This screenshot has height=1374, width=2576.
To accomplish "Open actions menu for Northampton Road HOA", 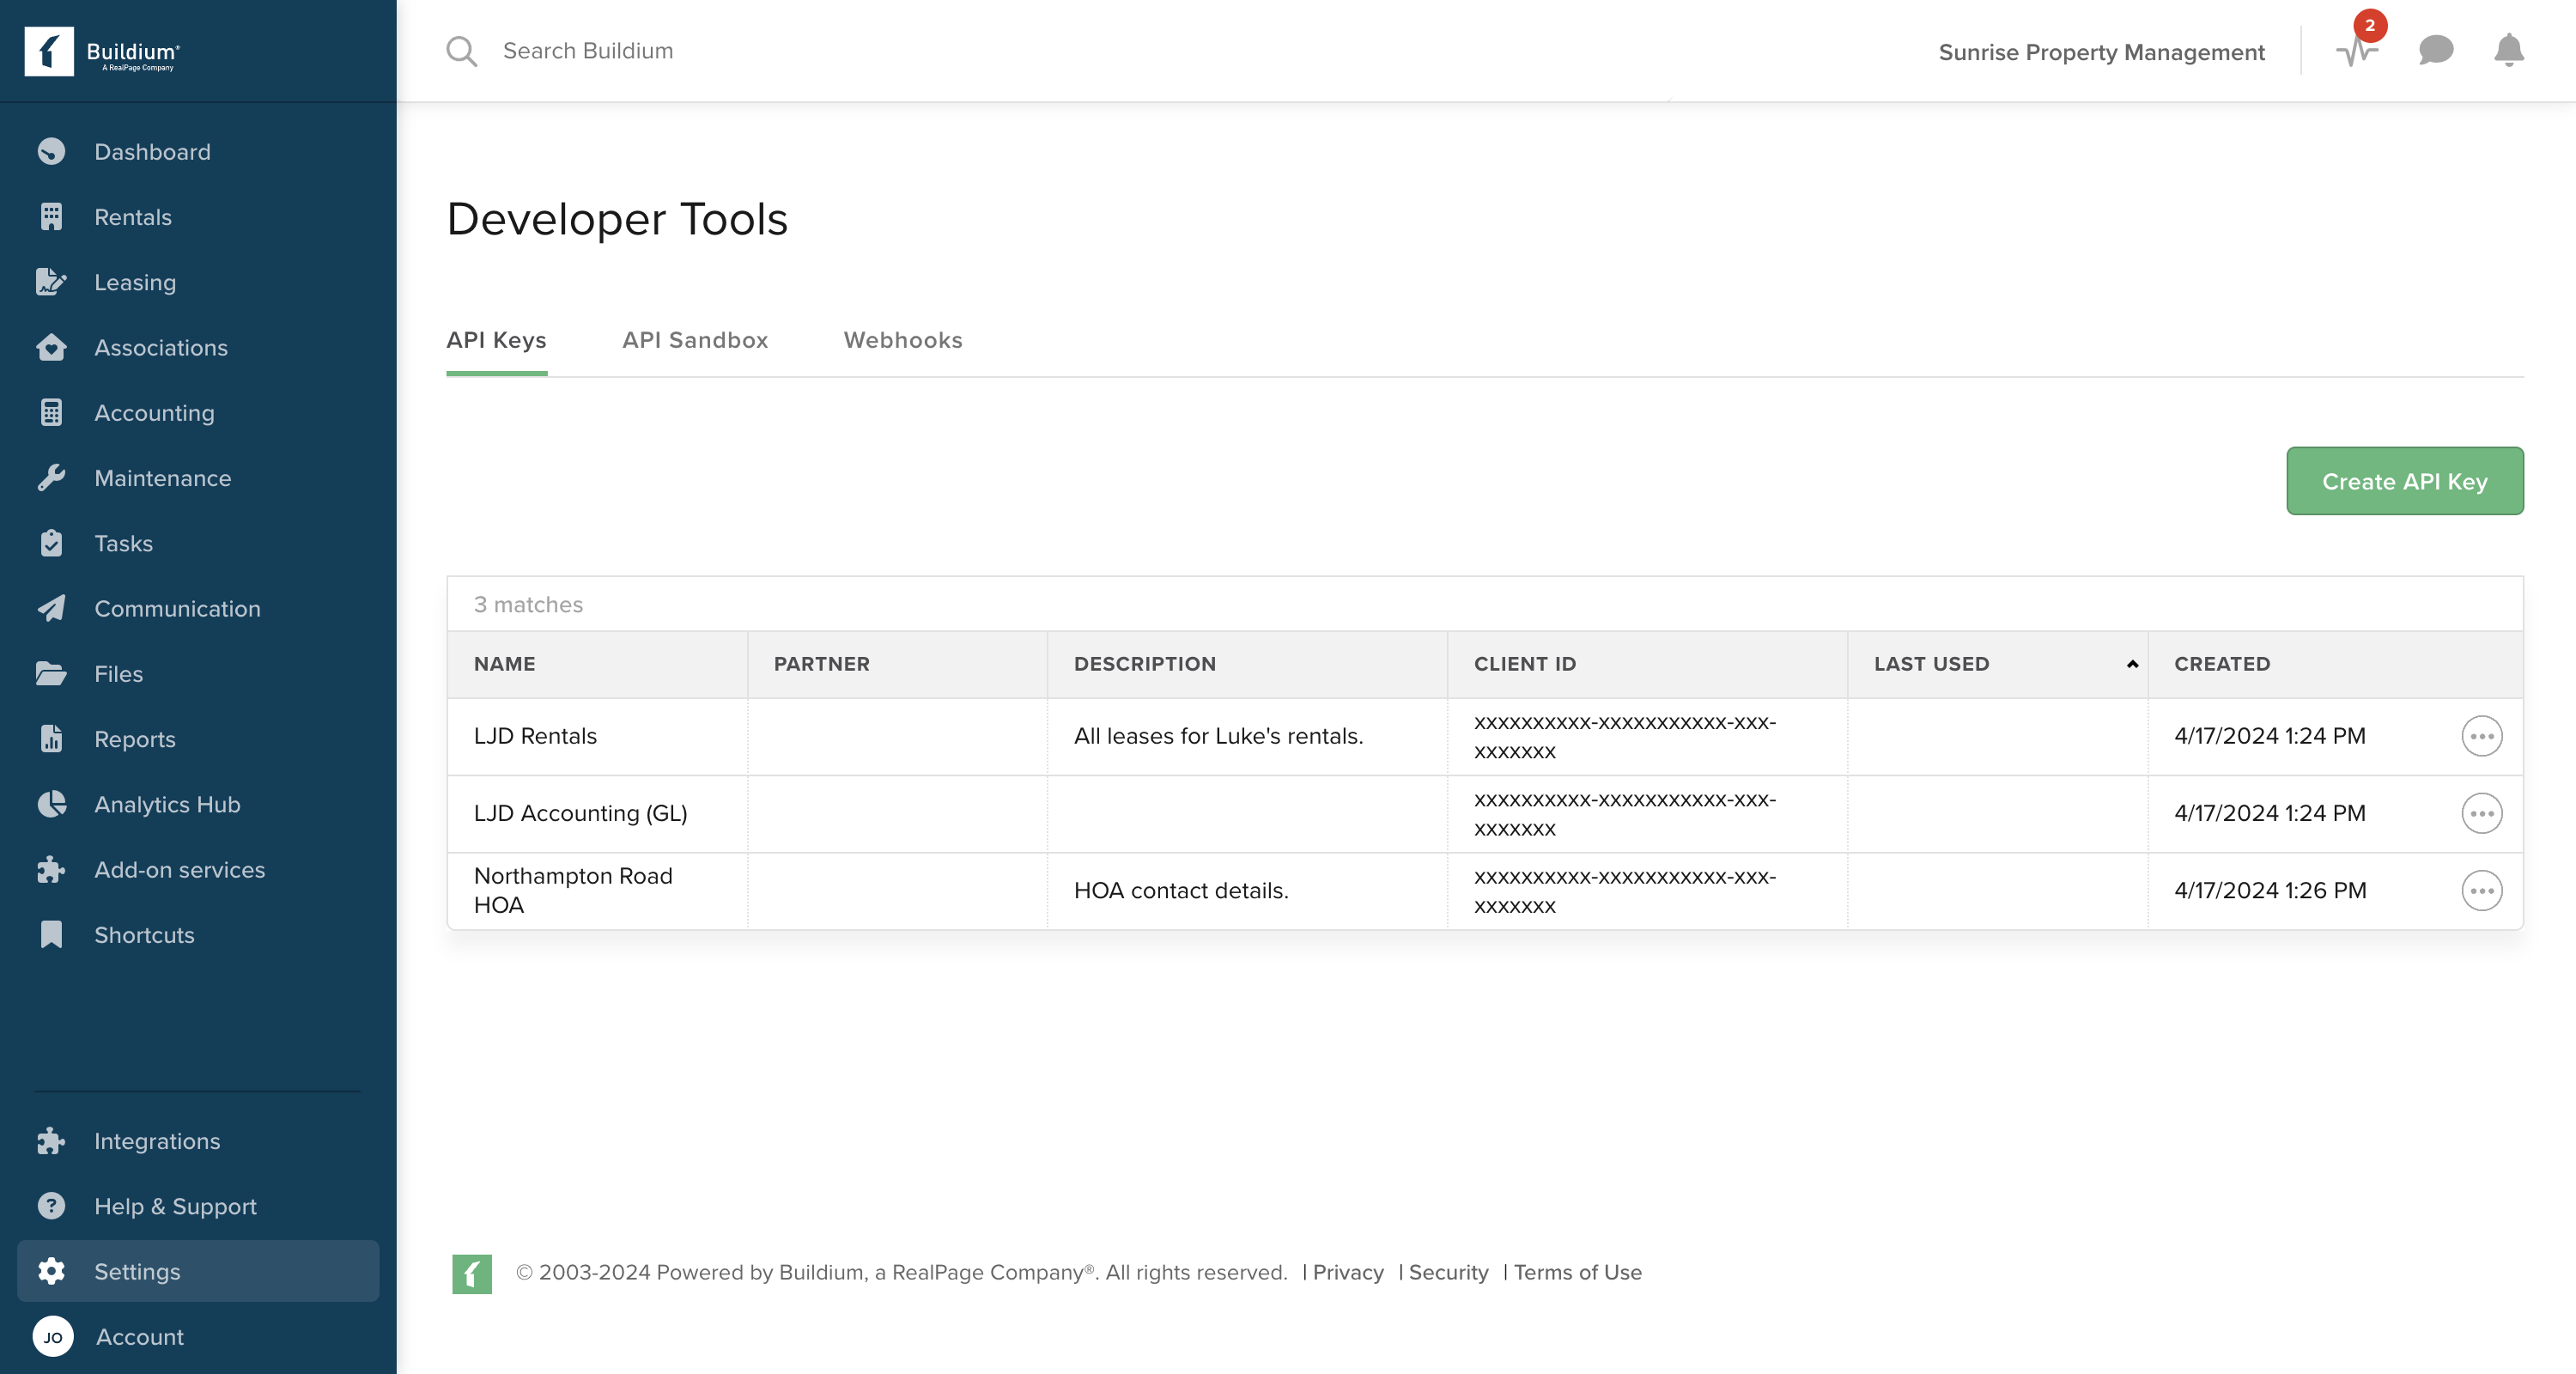I will tap(2481, 890).
